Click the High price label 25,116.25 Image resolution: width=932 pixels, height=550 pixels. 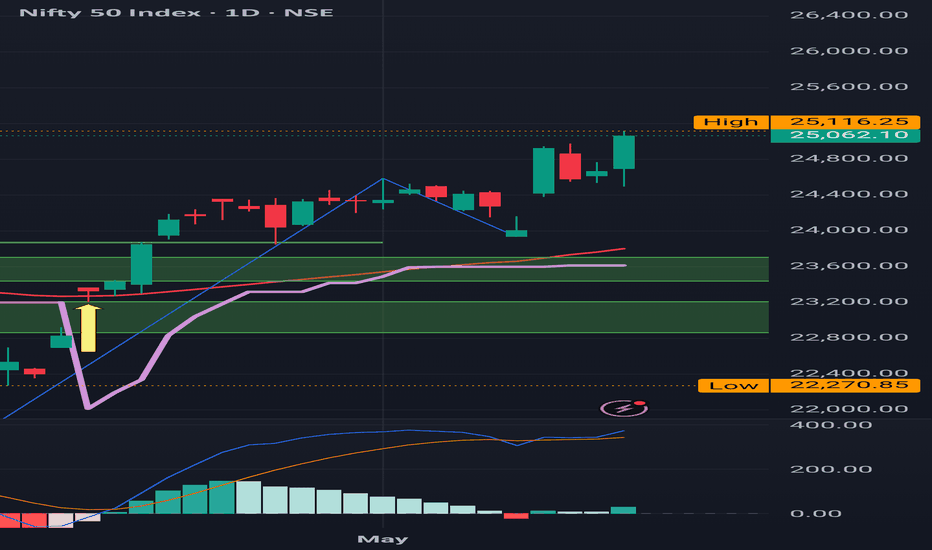[x=845, y=122]
